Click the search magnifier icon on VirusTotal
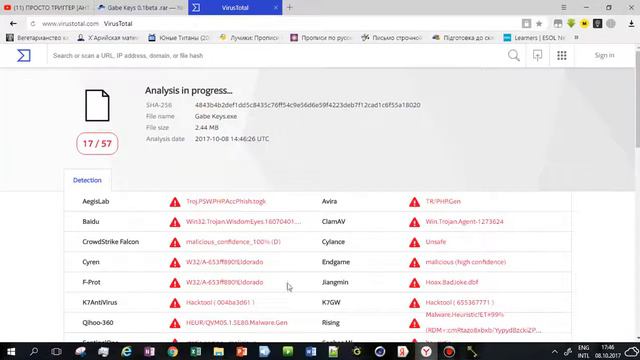The width and height of the screenshot is (640, 360). 514,56
